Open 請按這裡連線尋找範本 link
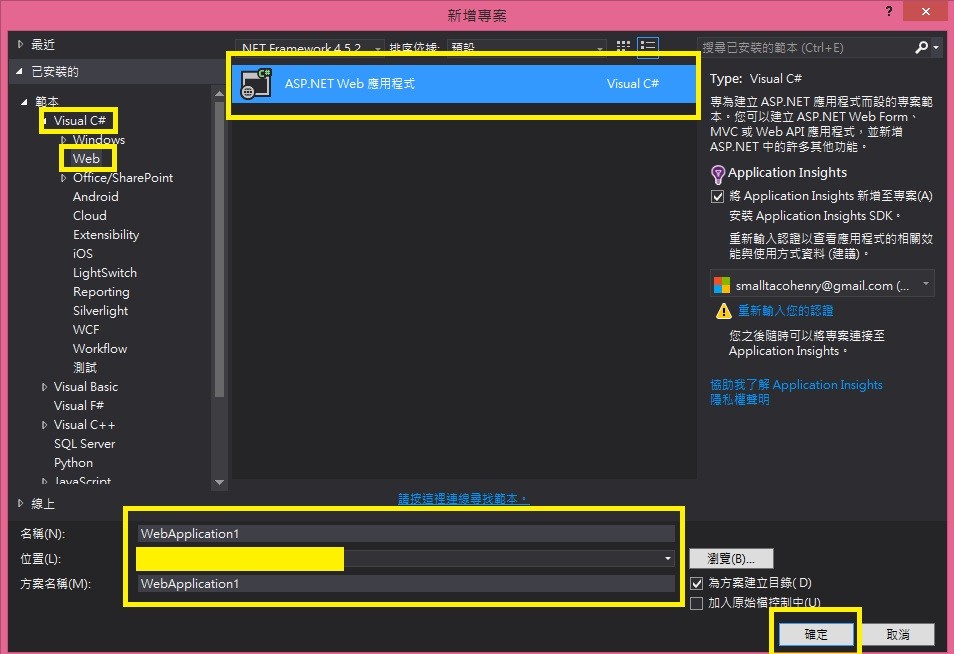954x654 pixels. [464, 499]
